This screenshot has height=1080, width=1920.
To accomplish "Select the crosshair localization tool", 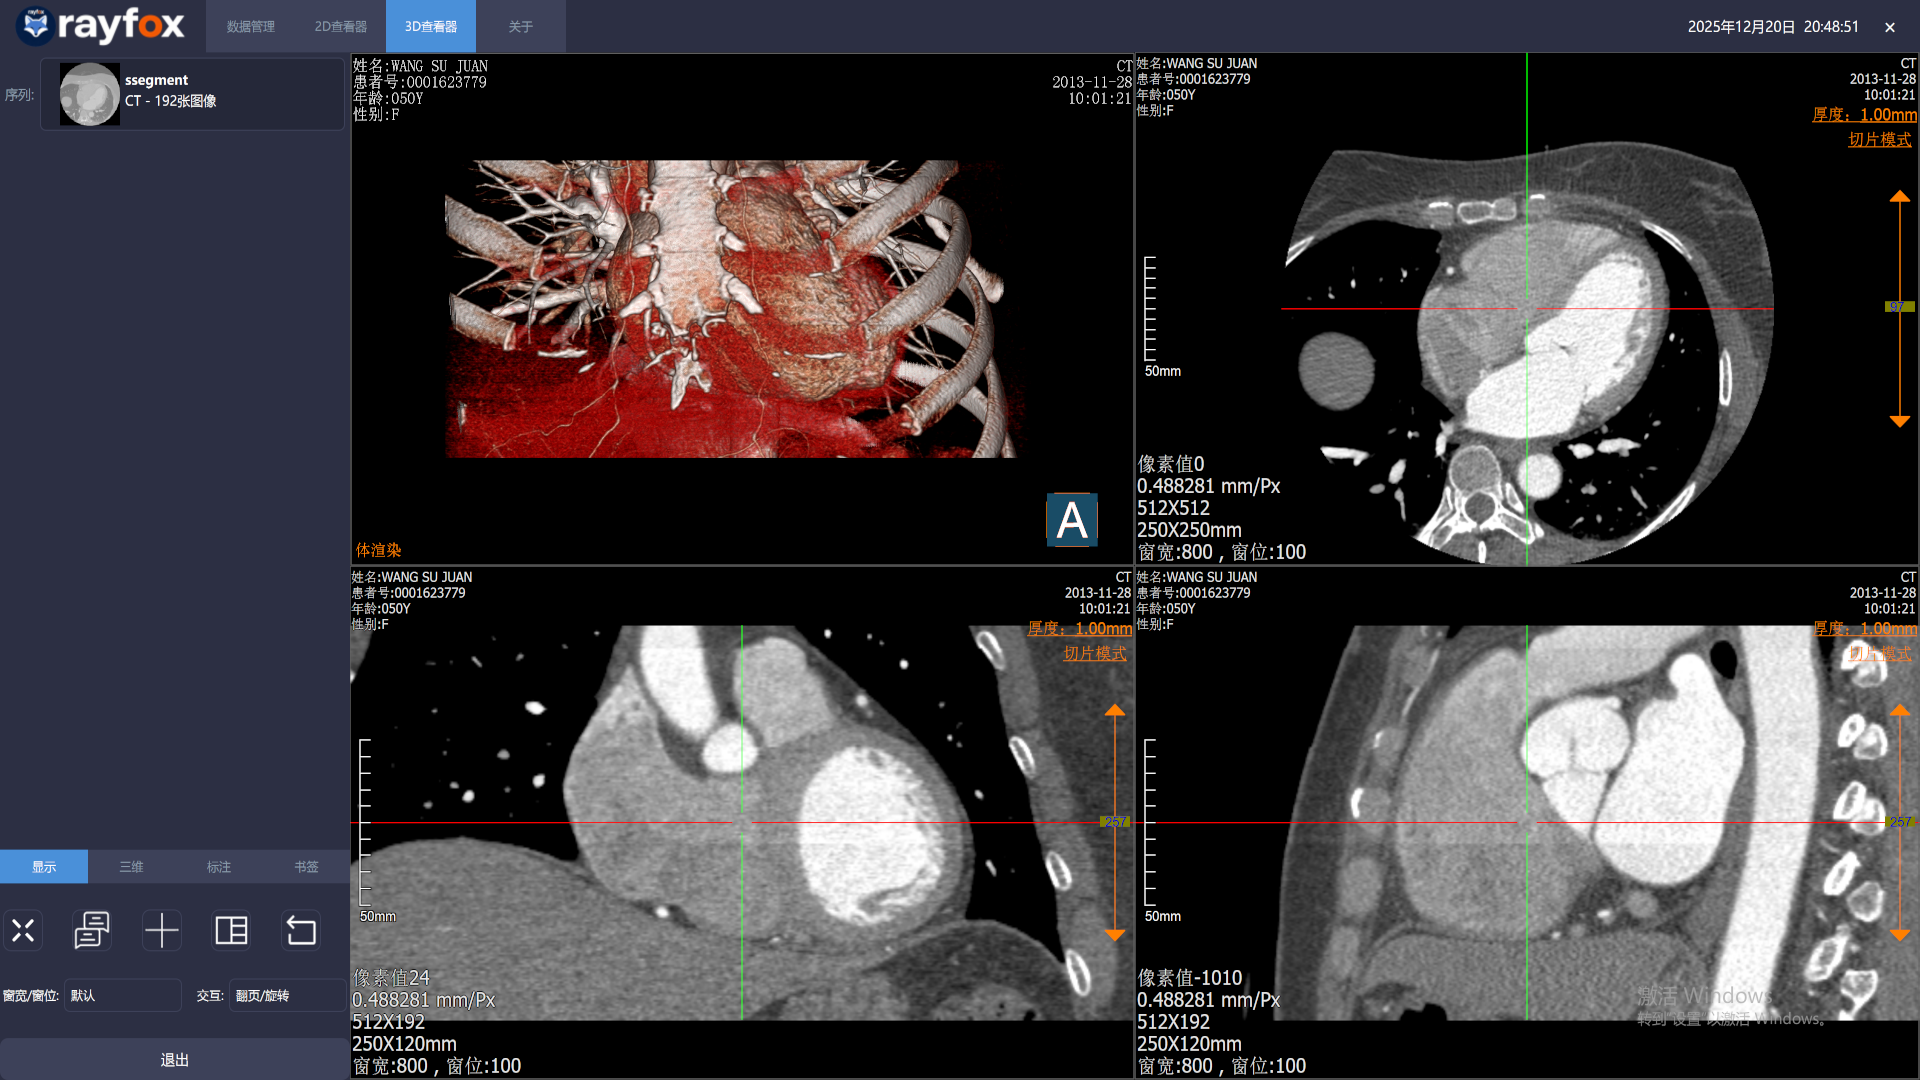I will pos(161,930).
